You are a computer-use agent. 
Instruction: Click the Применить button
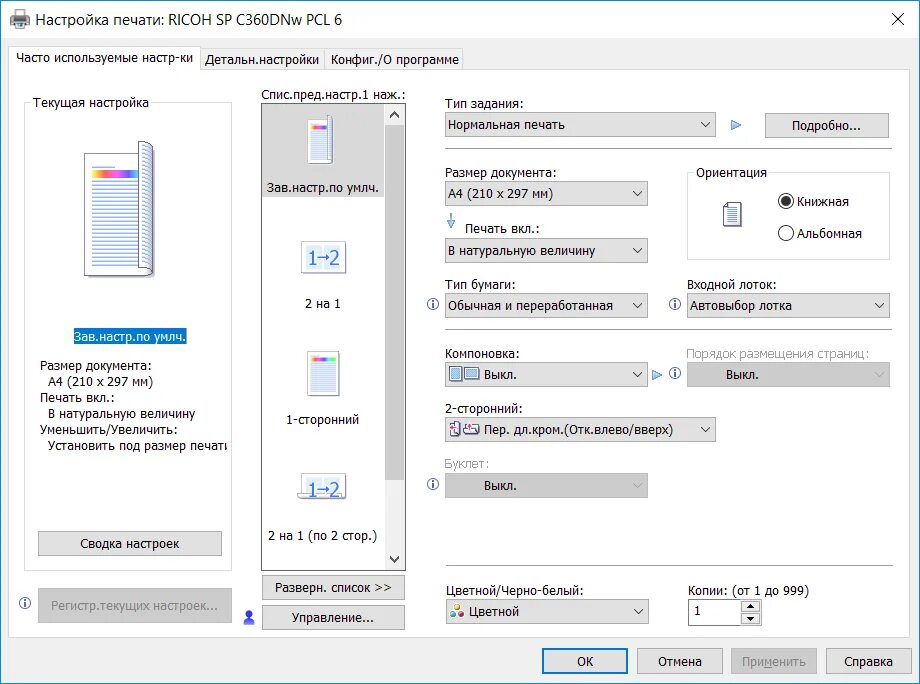pos(773,661)
